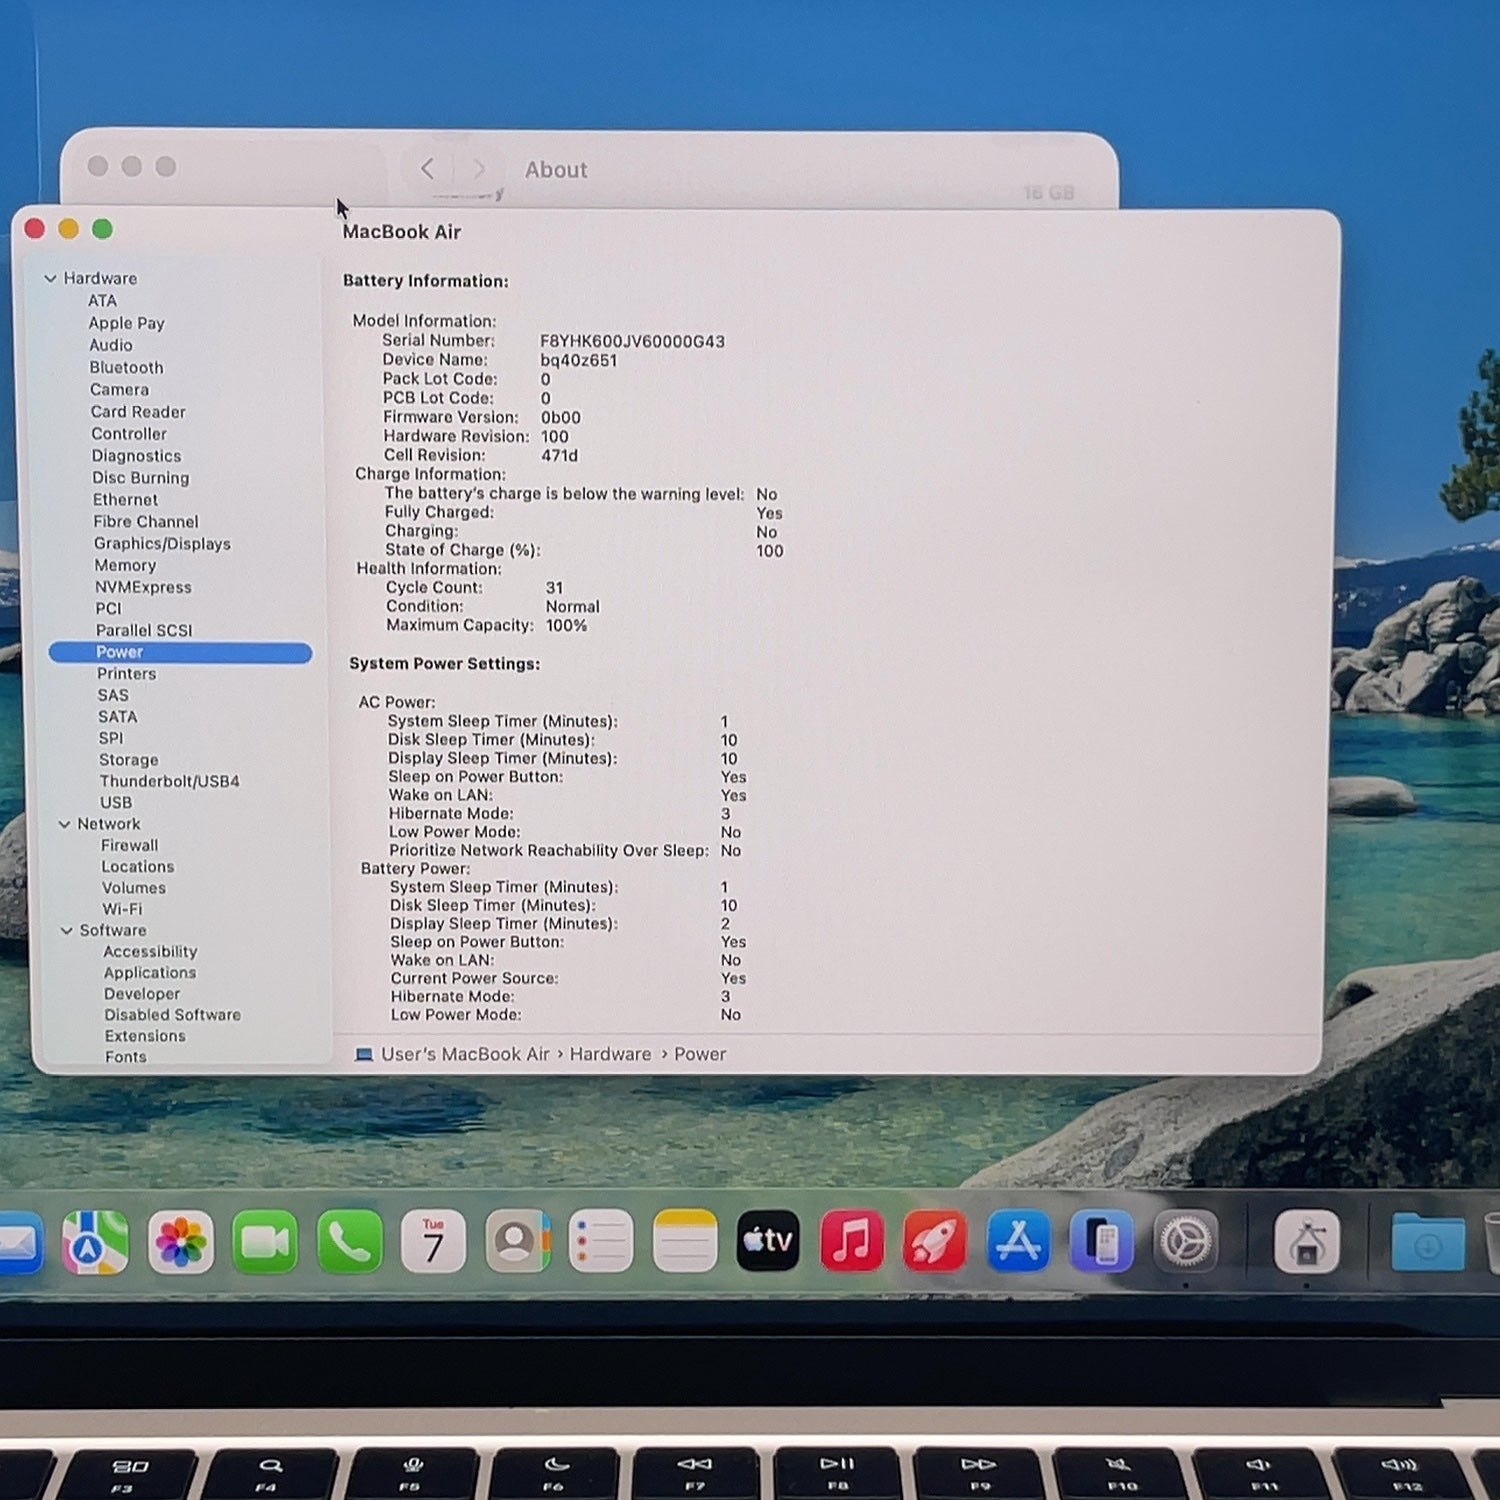The width and height of the screenshot is (1500, 1500).
Task: Select Storage in the sidebar list
Action: point(128,760)
